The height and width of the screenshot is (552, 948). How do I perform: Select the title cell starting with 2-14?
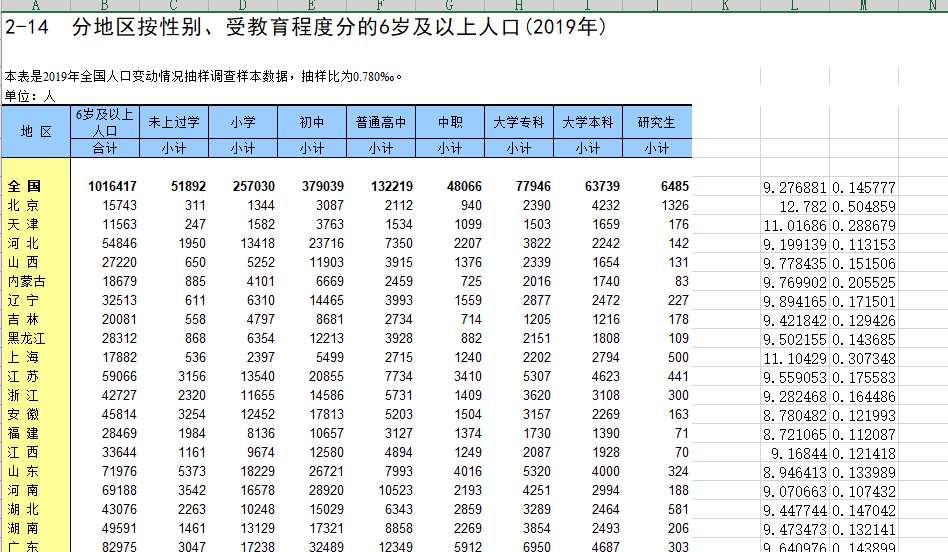point(305,27)
